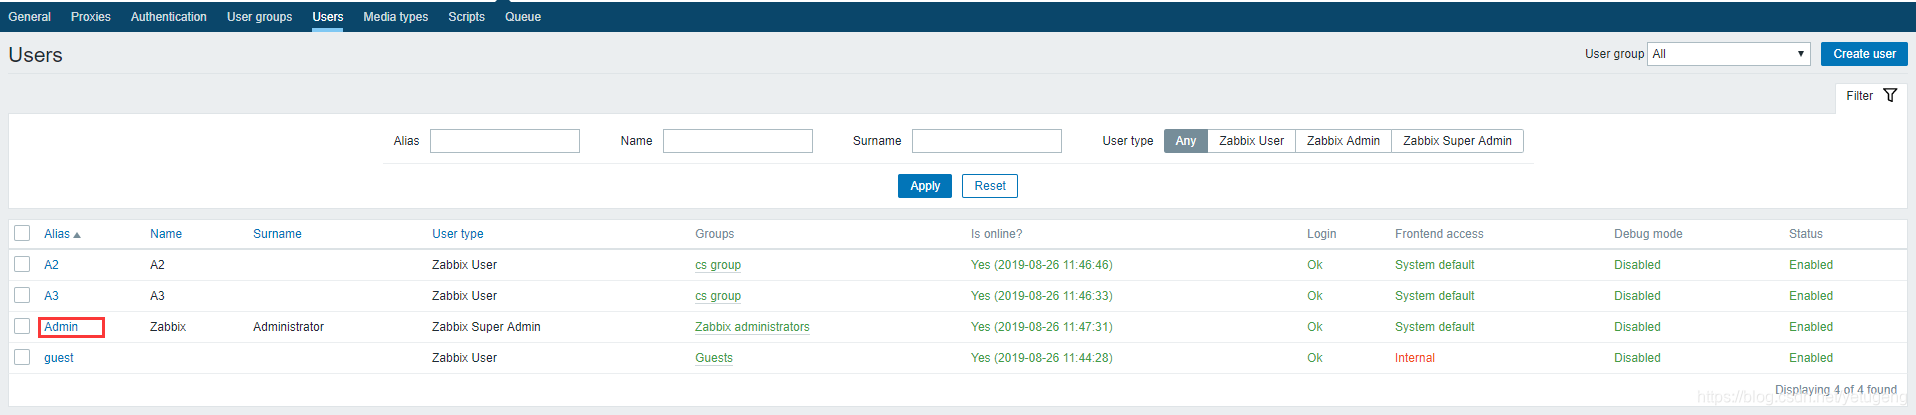Focus the Surname filter field

(987, 141)
